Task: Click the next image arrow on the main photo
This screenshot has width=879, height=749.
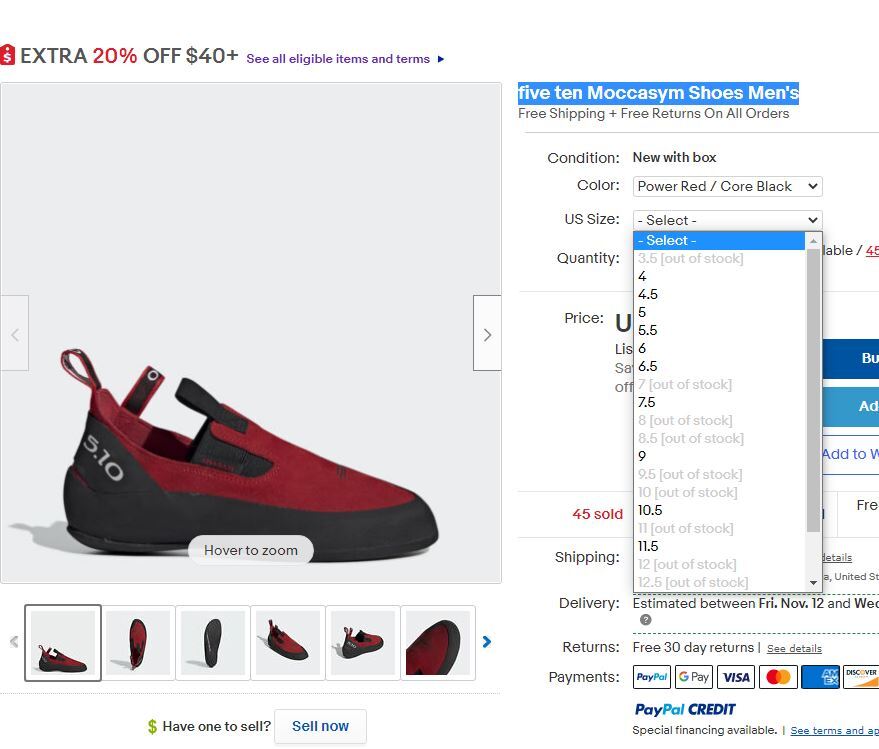Action: [x=487, y=333]
